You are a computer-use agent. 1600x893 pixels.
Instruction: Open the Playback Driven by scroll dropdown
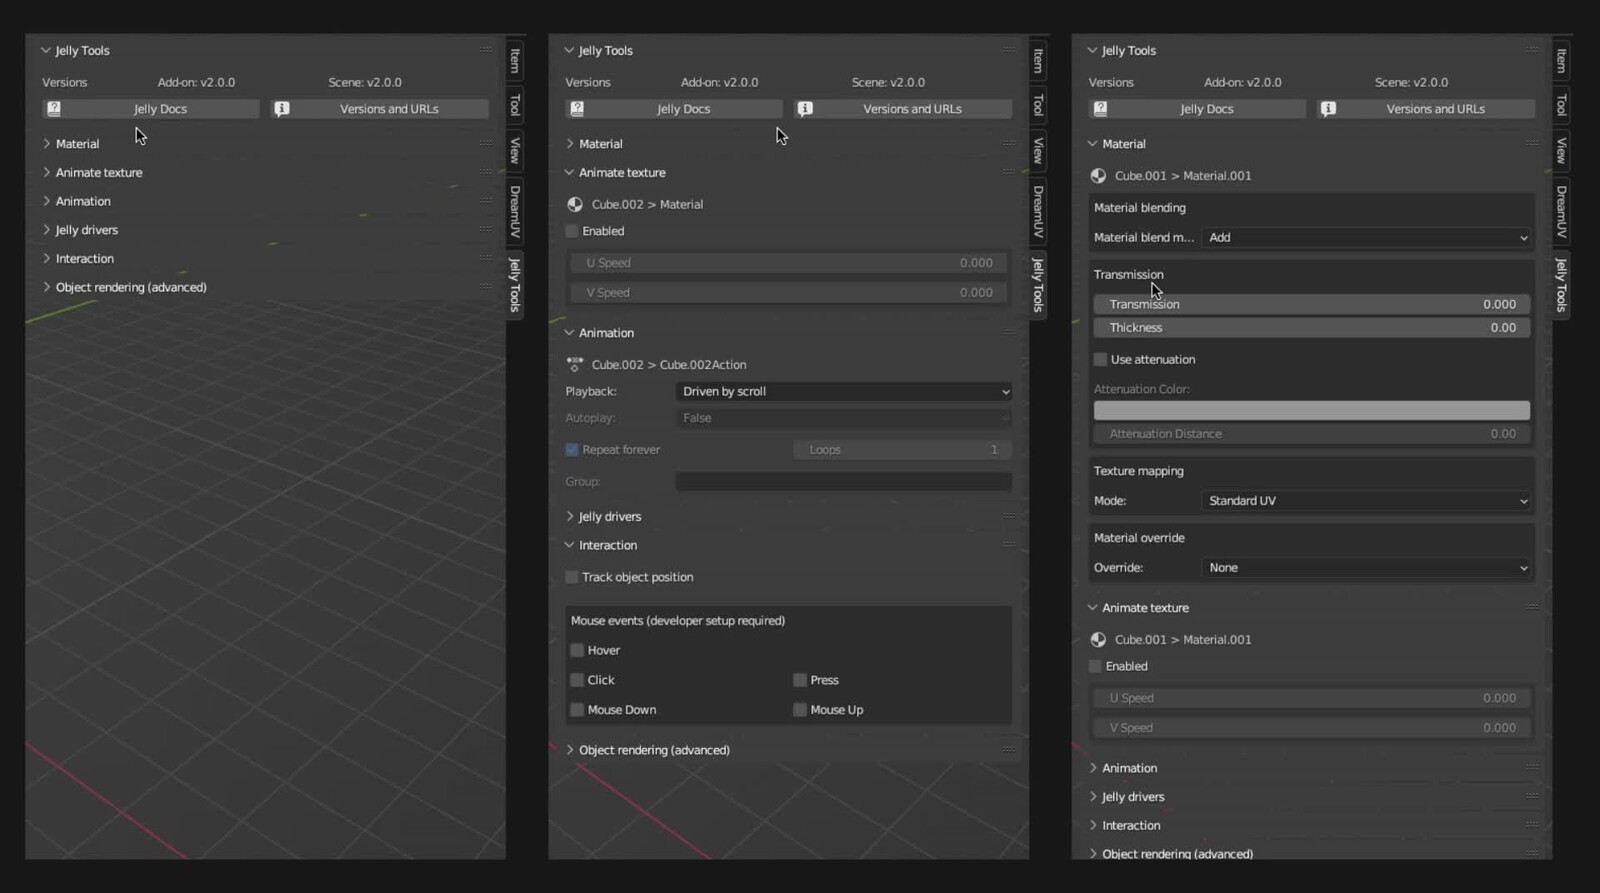[844, 391]
